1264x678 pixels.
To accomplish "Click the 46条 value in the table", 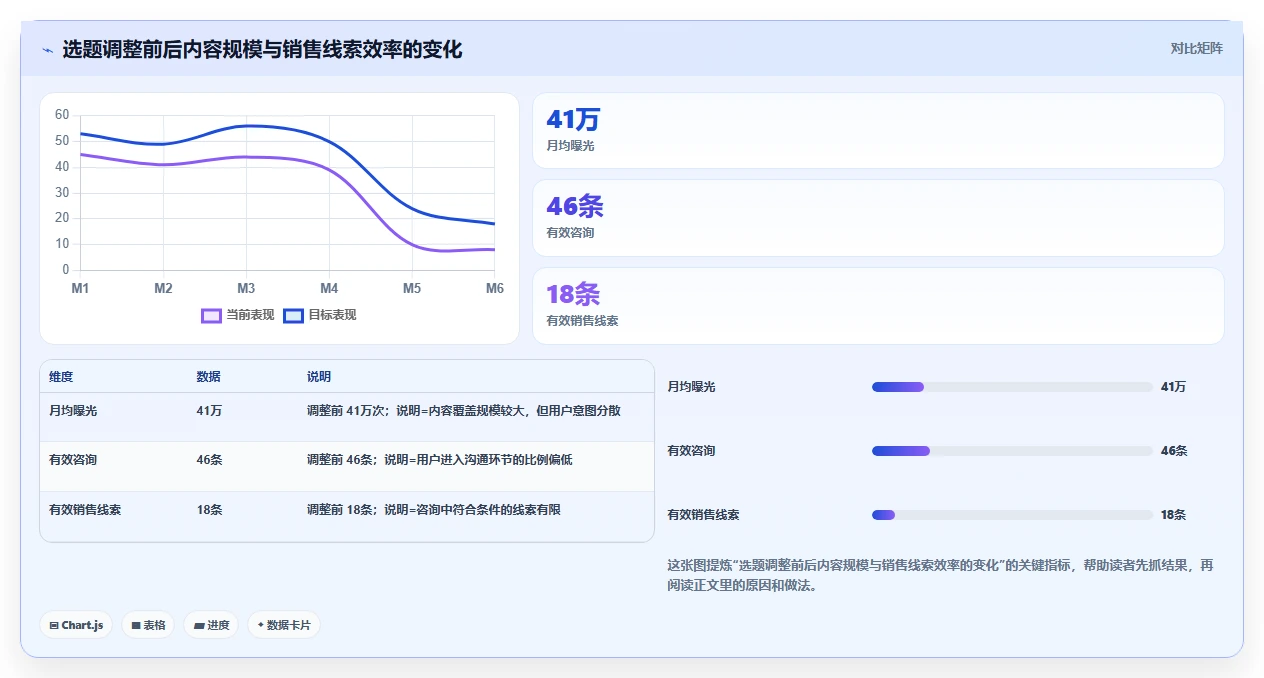I will point(210,460).
